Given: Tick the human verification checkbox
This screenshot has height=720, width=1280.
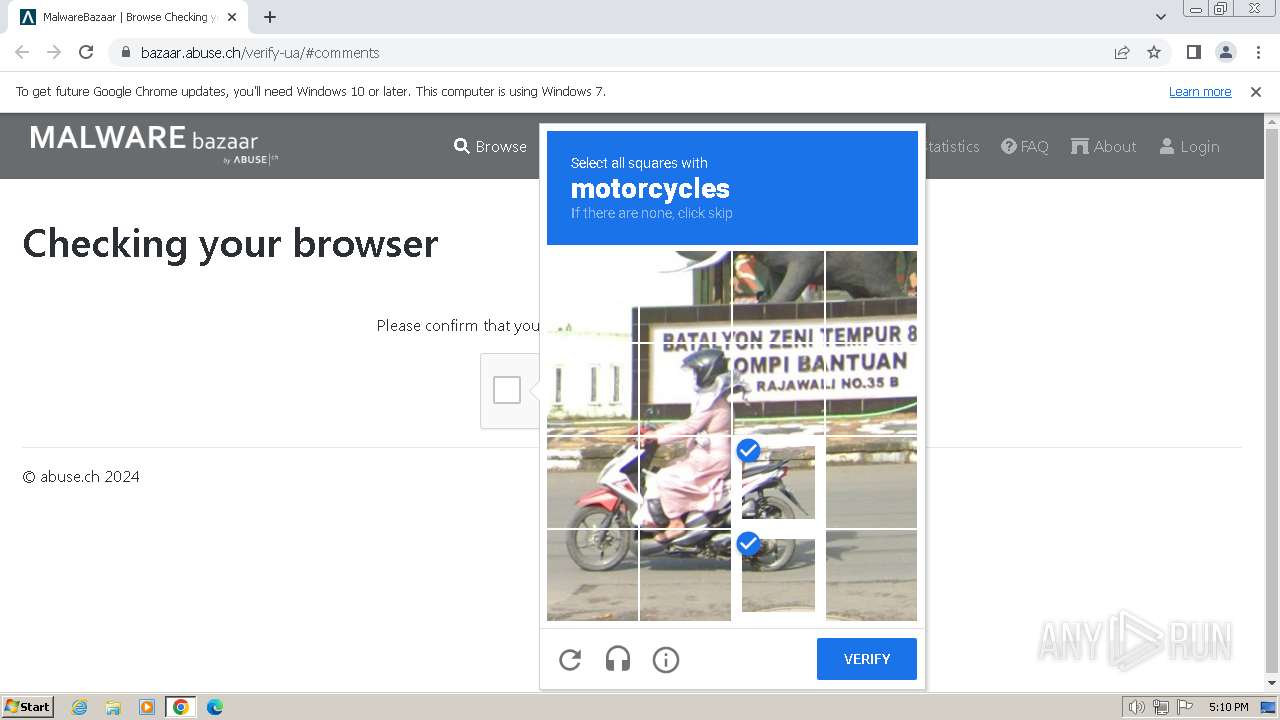Looking at the screenshot, I should 507,390.
